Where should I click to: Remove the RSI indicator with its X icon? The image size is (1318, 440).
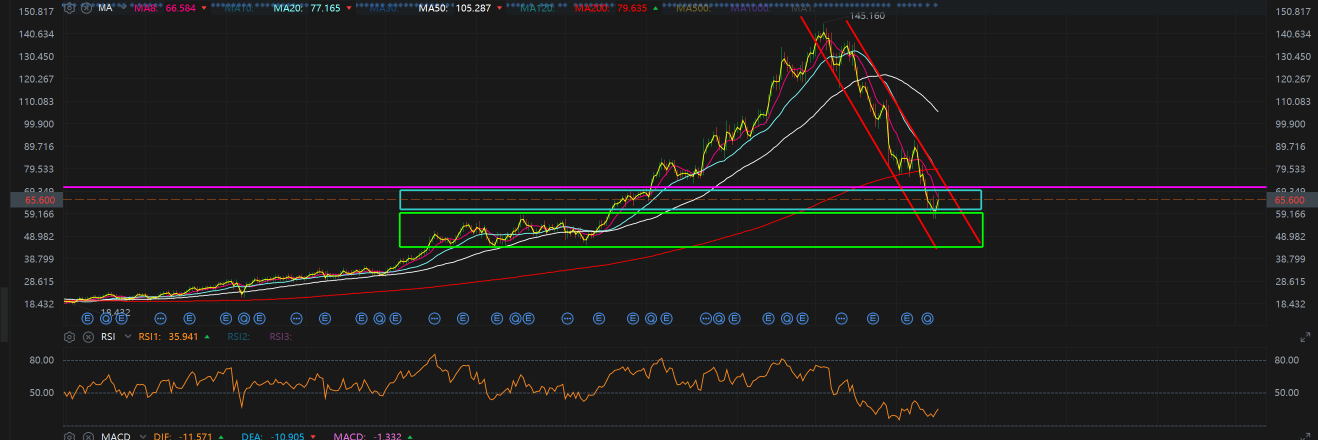tap(87, 337)
